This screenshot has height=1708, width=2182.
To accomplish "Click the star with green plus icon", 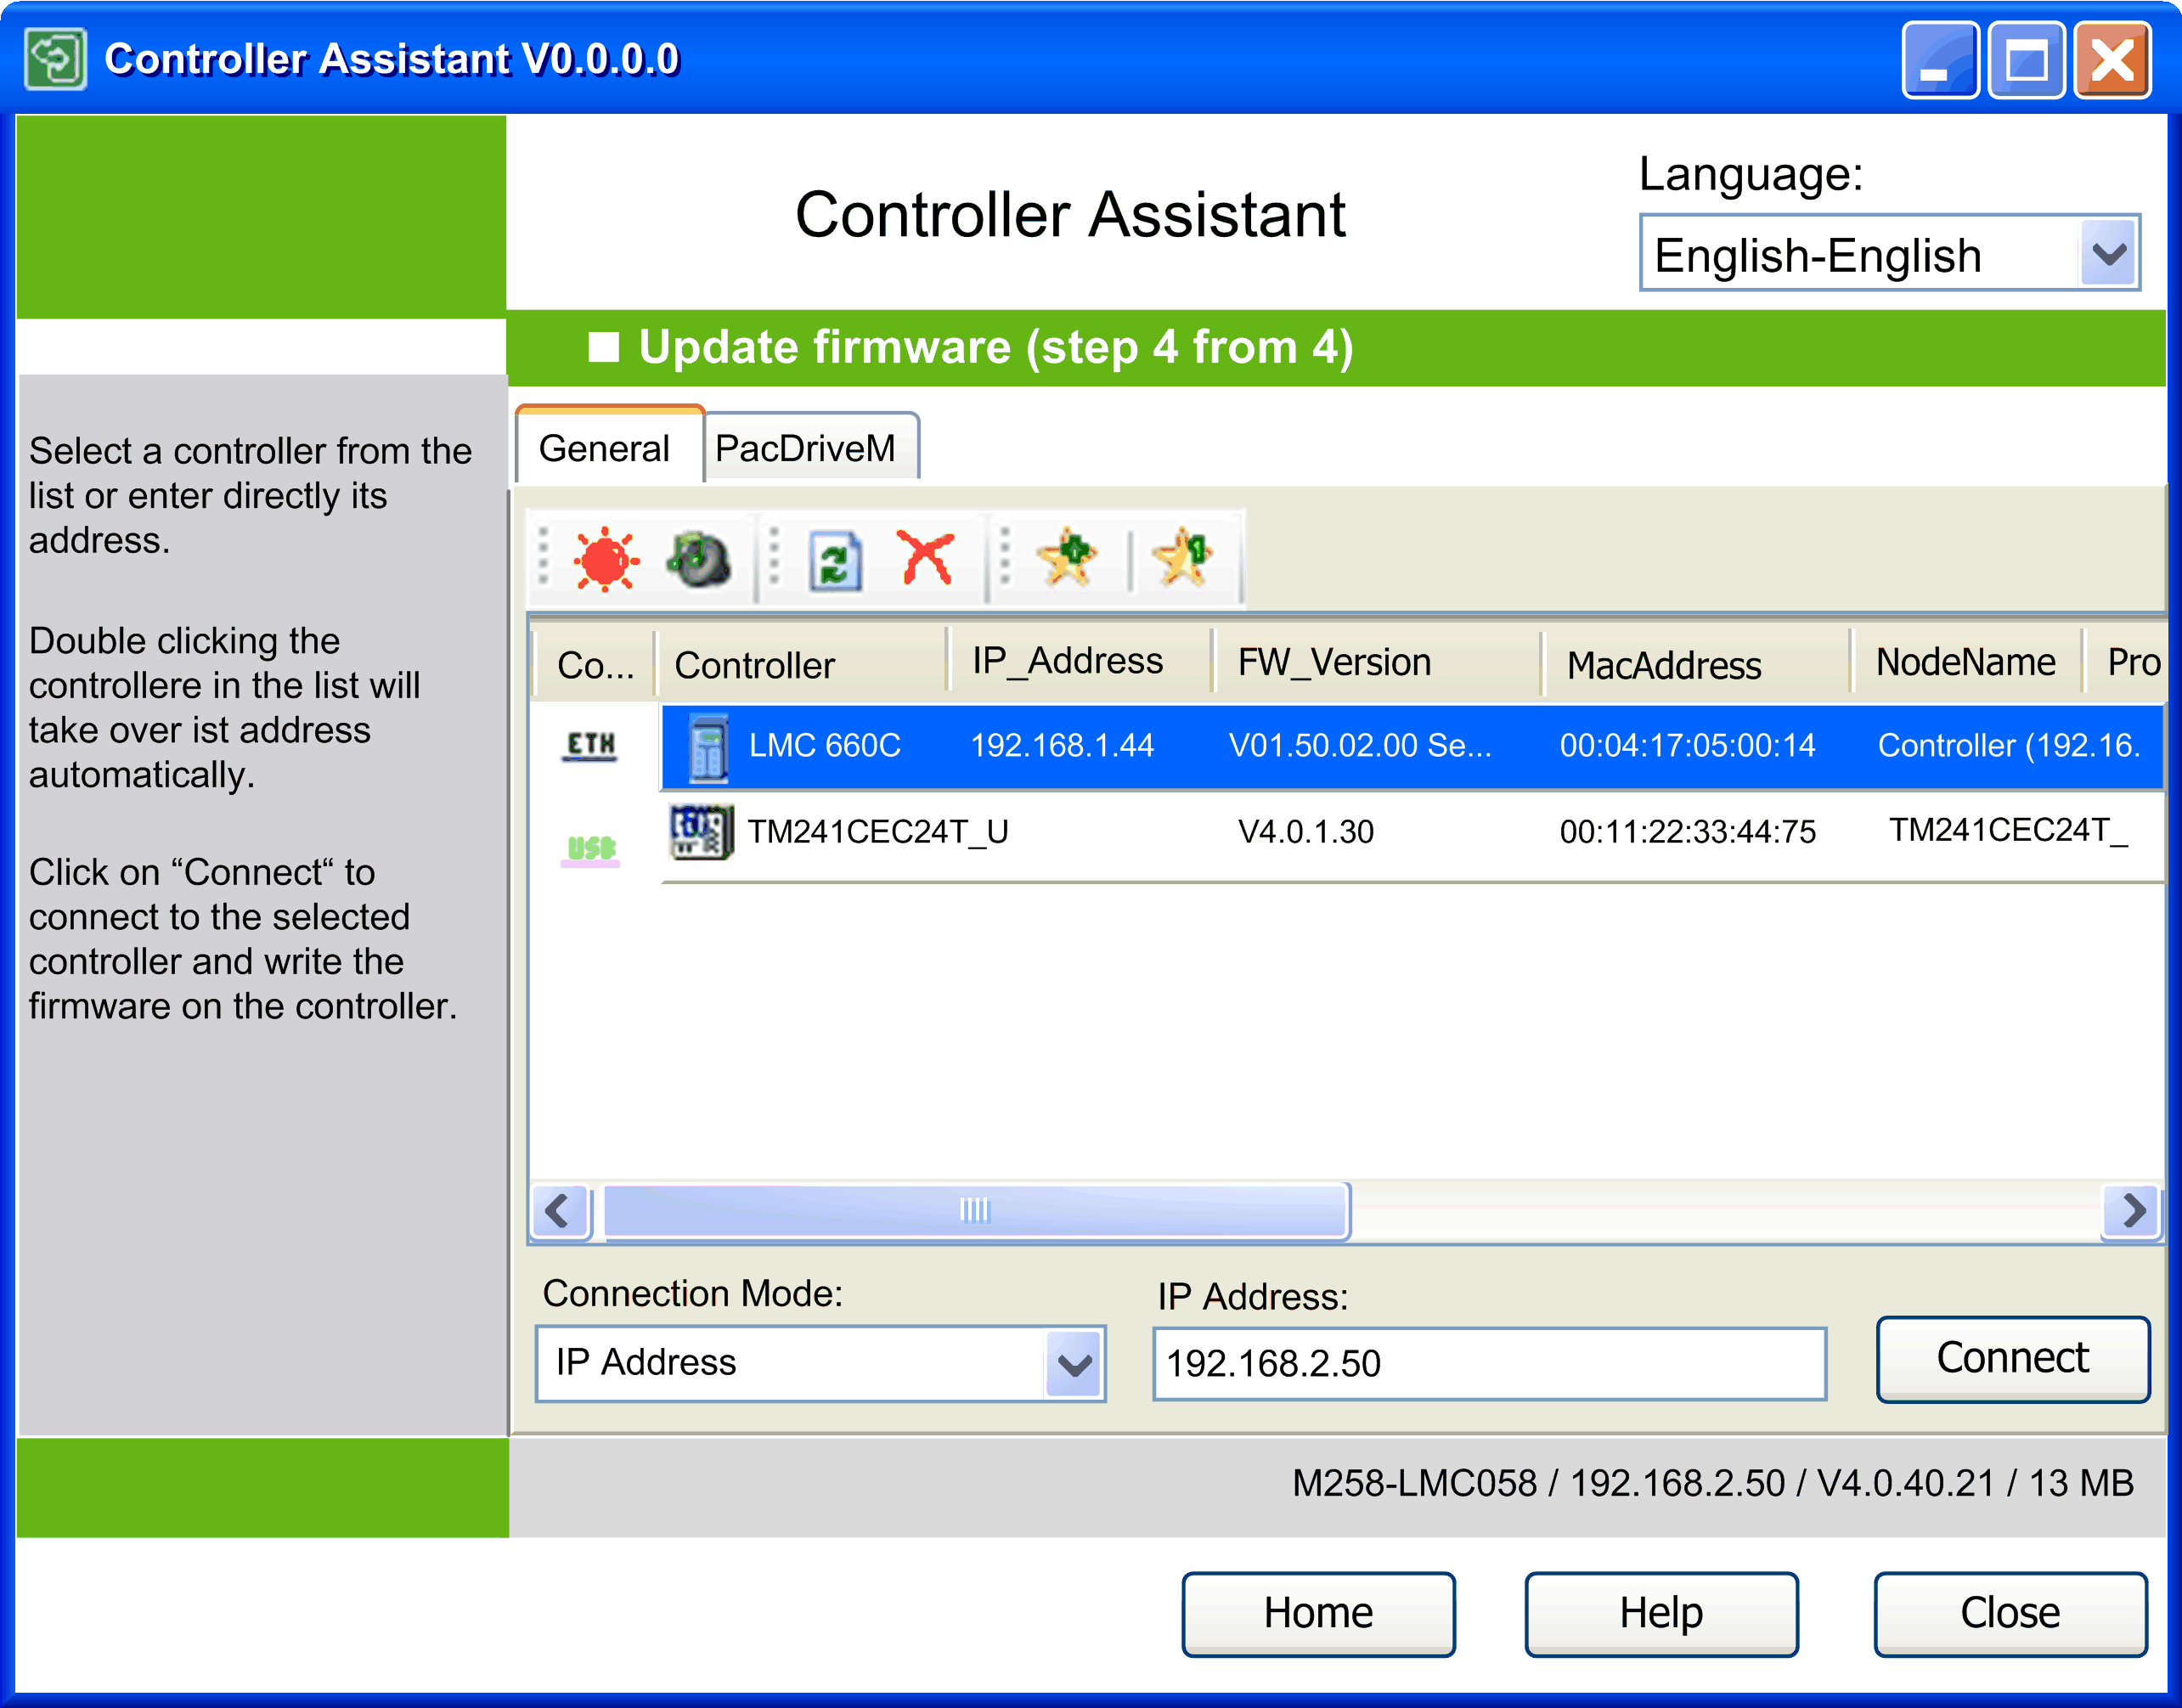I will tap(1067, 556).
